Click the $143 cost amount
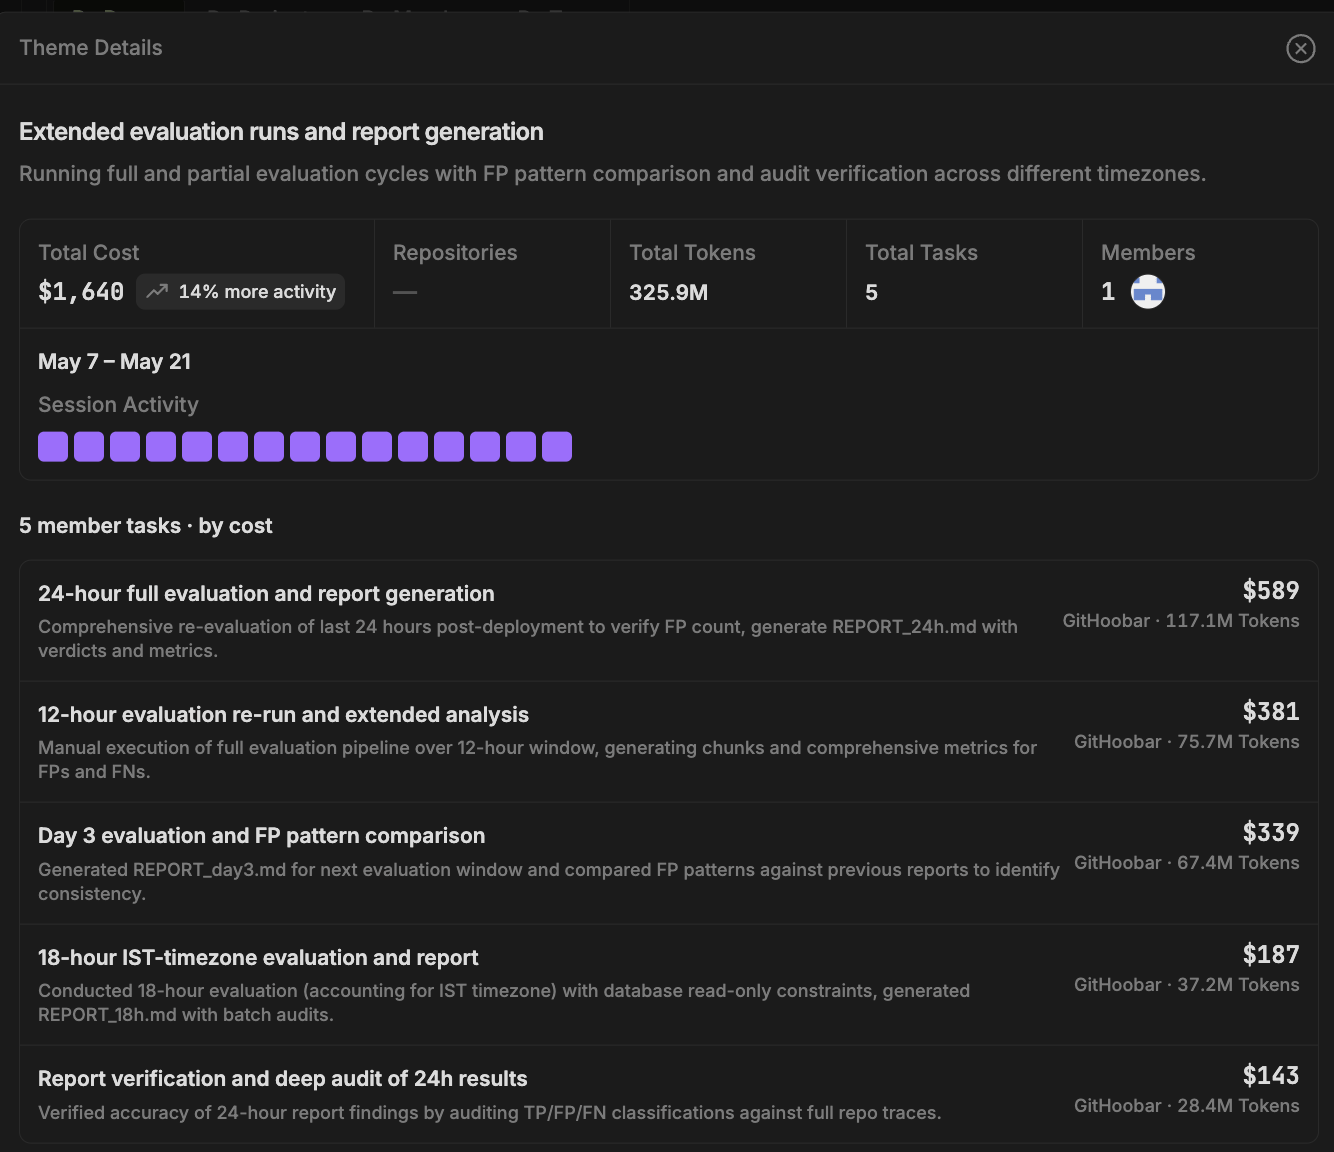The height and width of the screenshot is (1152, 1334). pyautogui.click(x=1271, y=1075)
